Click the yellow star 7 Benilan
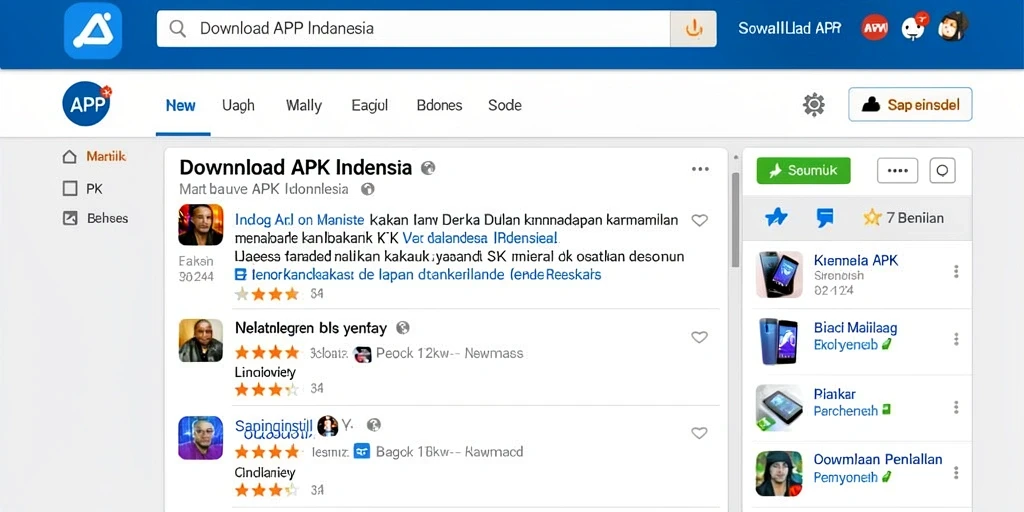Viewport: 1024px width, 512px height. pos(904,217)
